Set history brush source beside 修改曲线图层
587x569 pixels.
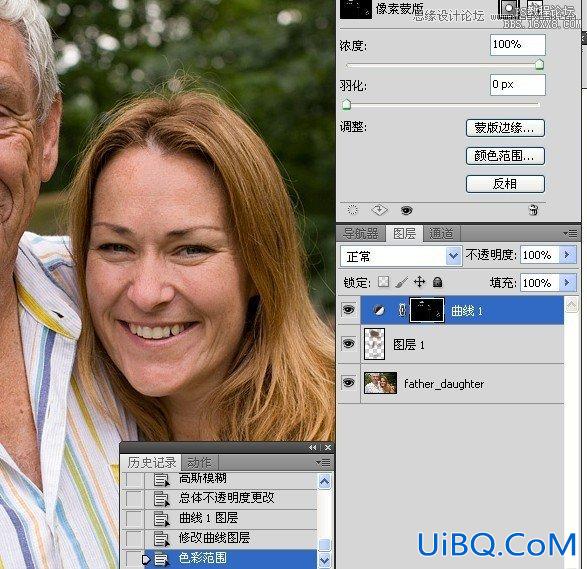[x=134, y=539]
